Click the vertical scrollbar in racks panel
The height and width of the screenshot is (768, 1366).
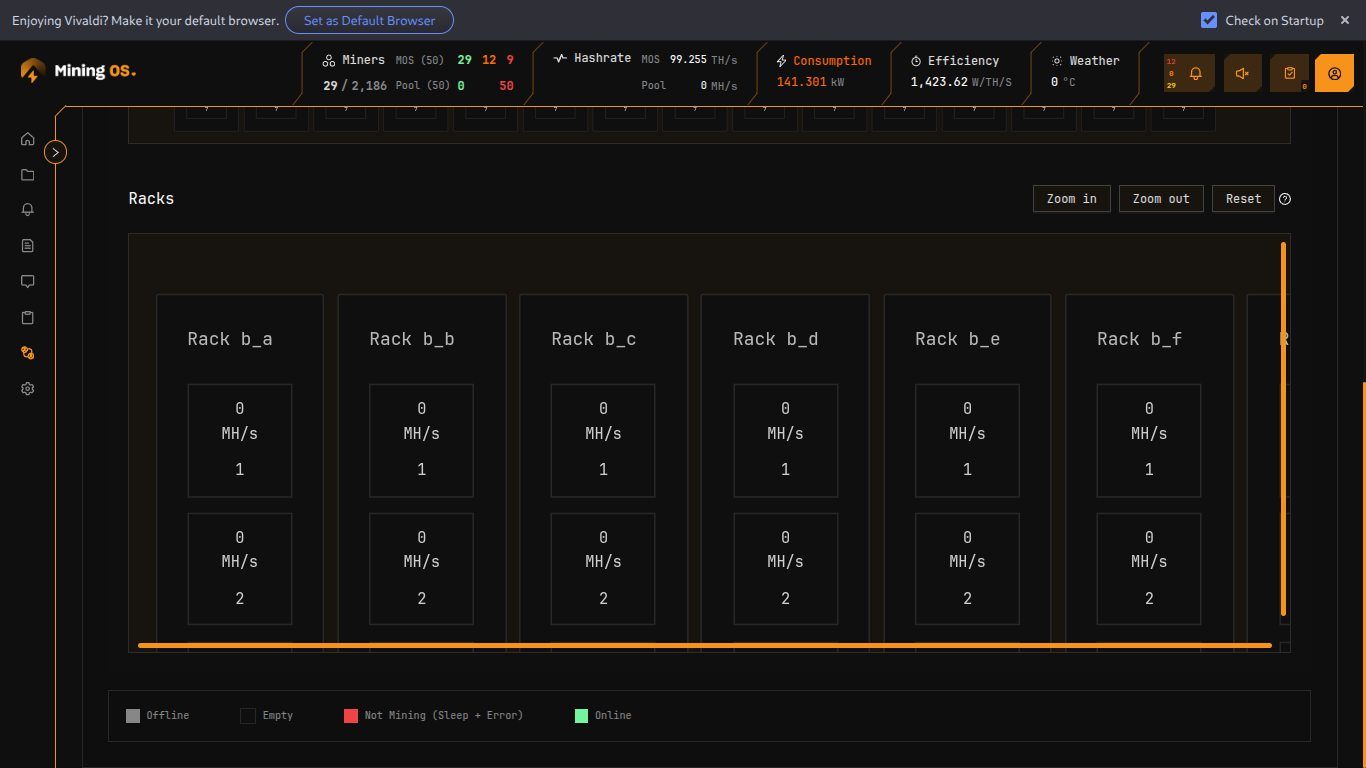[x=1284, y=428]
